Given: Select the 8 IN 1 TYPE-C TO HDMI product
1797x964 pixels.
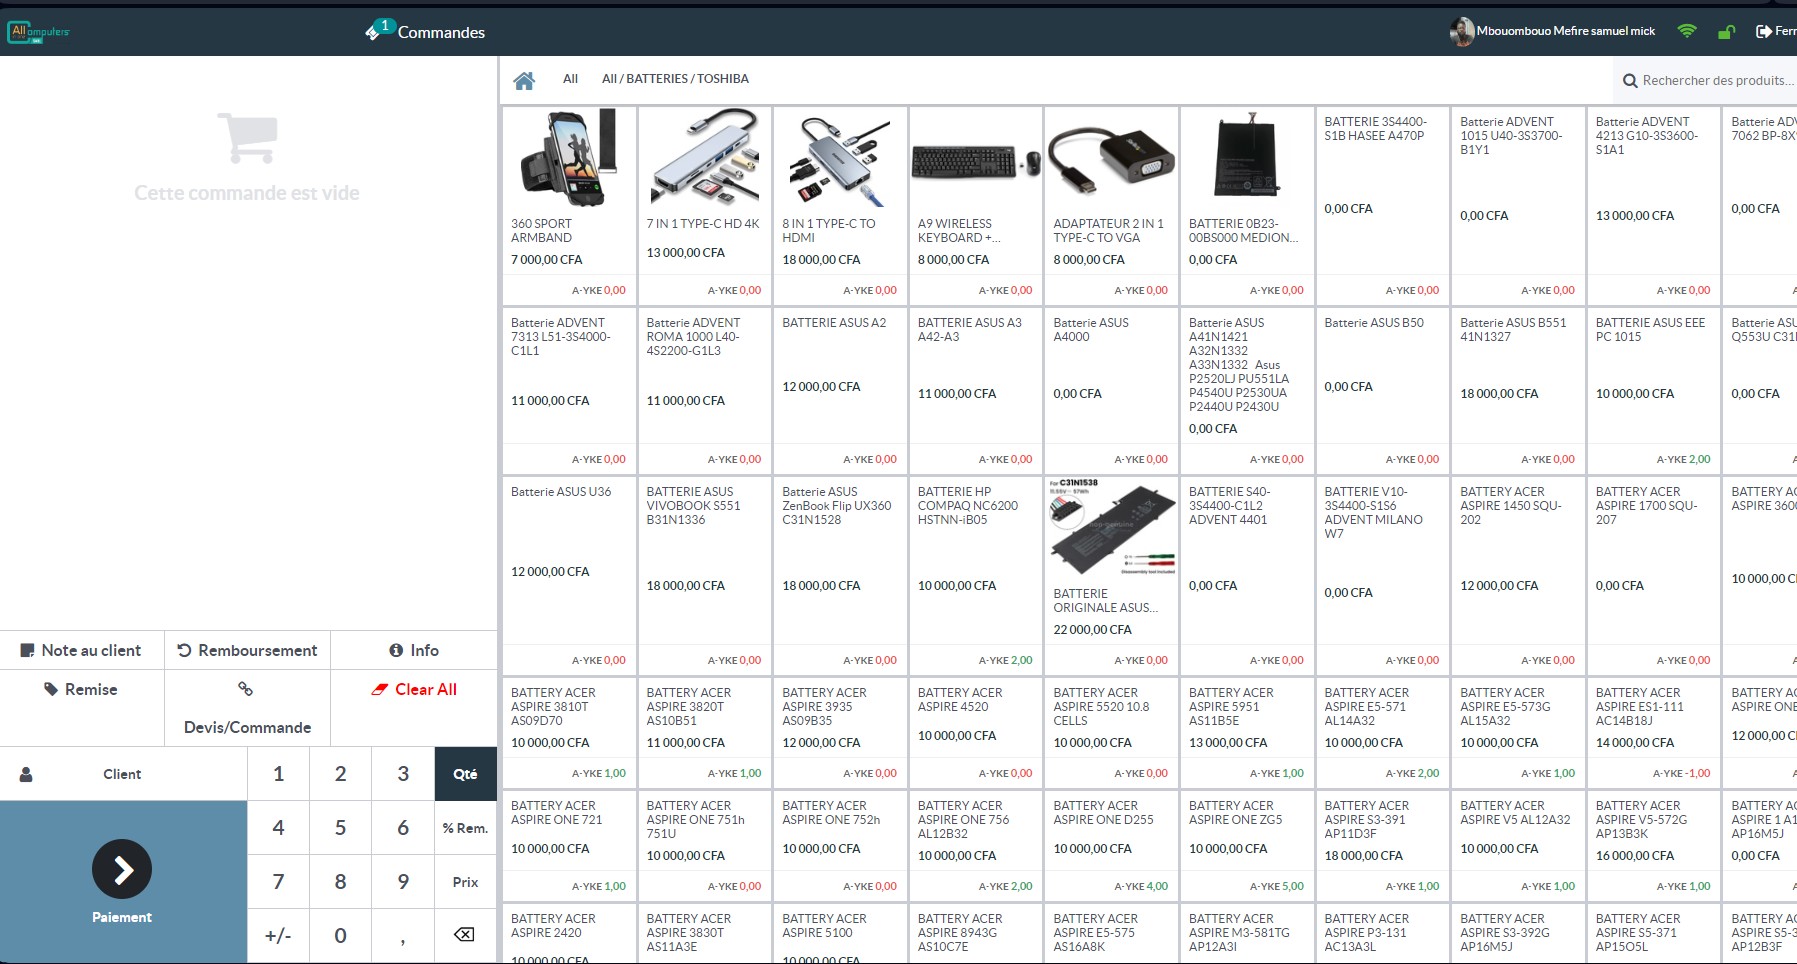Looking at the screenshot, I should tap(840, 205).
